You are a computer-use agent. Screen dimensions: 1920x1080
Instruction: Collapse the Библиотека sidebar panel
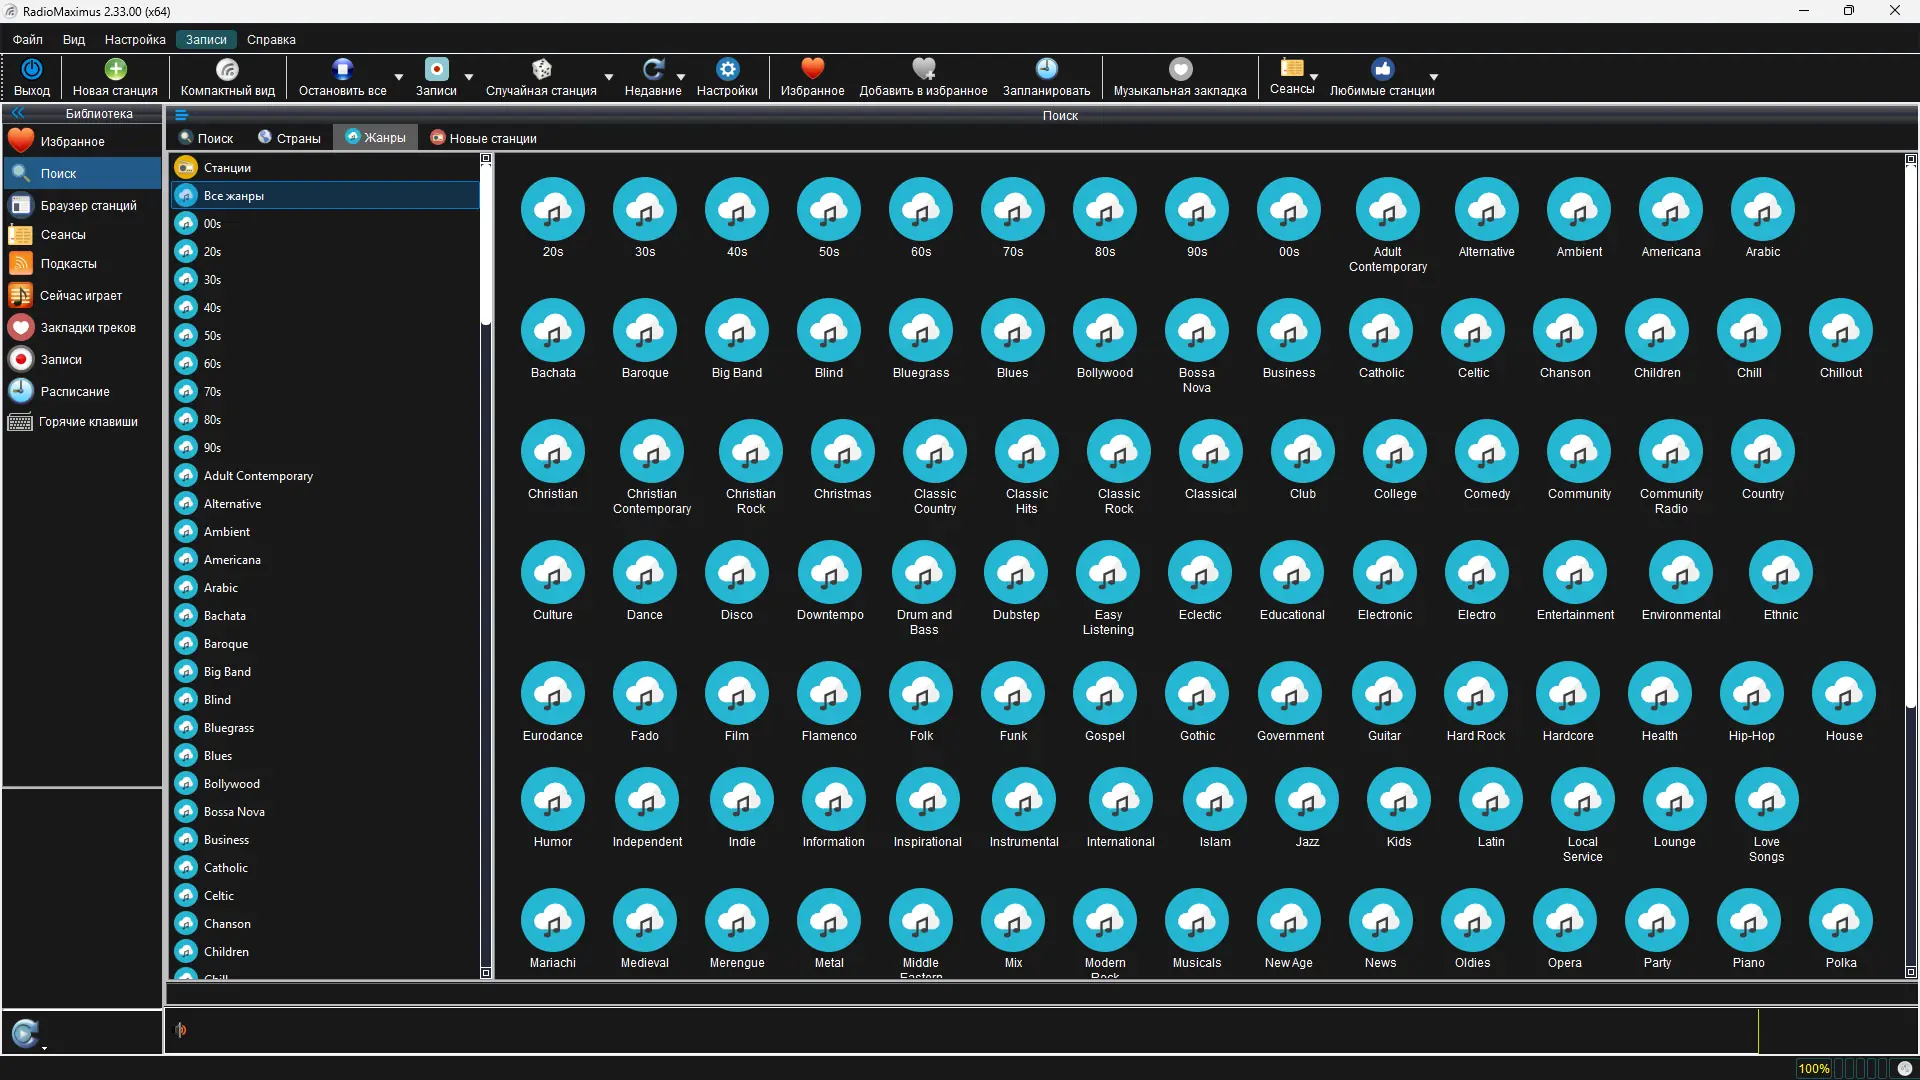pos(17,114)
